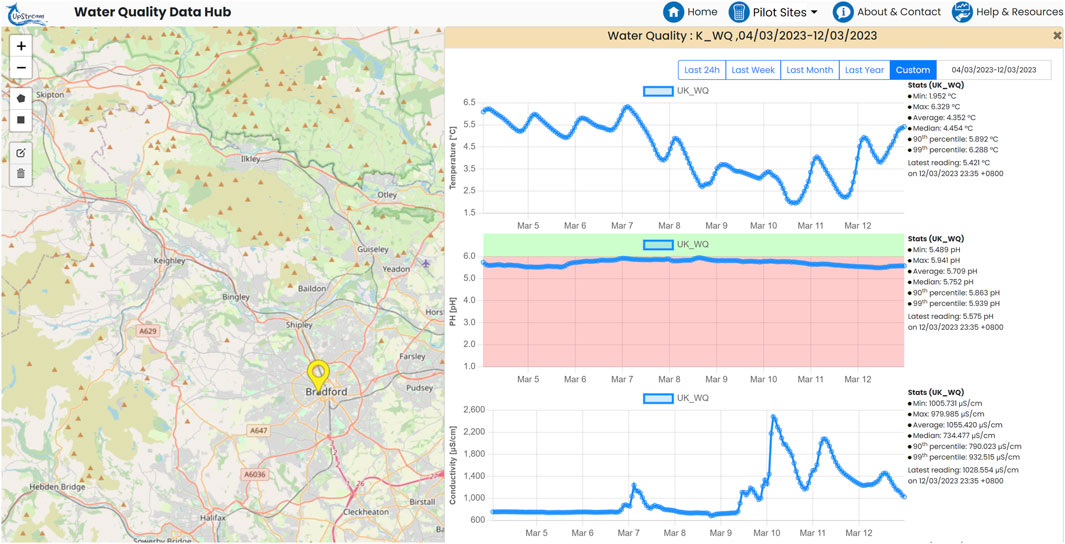This screenshot has width=1065, height=544.
Task: Click Cleckheaton label on the map
Action: (x=365, y=513)
